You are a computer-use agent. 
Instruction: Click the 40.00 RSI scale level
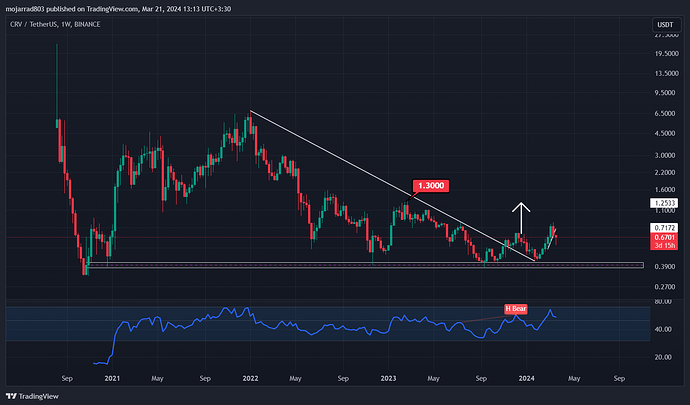tap(661, 329)
